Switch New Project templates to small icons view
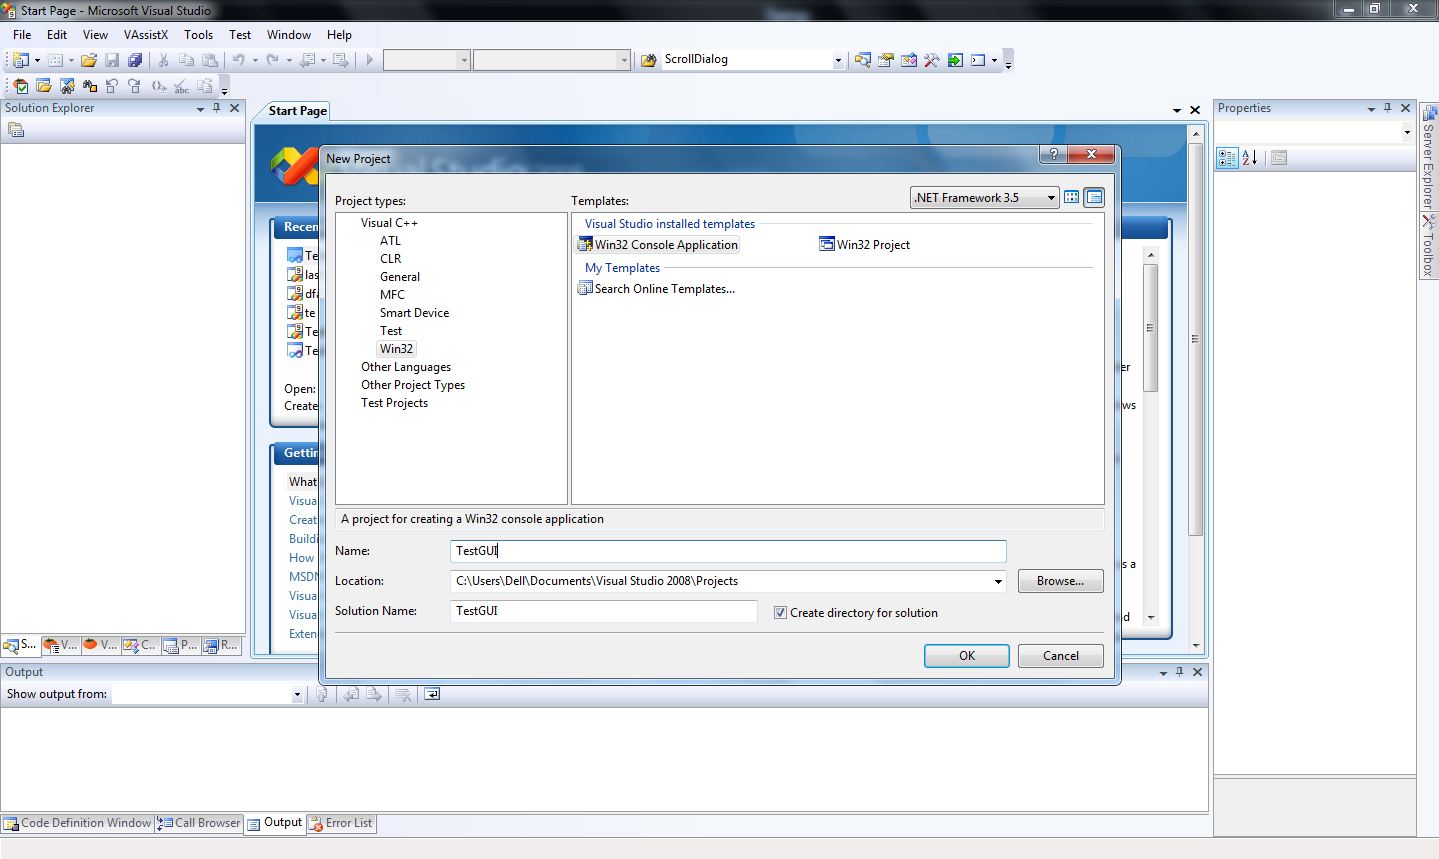1439x859 pixels. tap(1094, 198)
